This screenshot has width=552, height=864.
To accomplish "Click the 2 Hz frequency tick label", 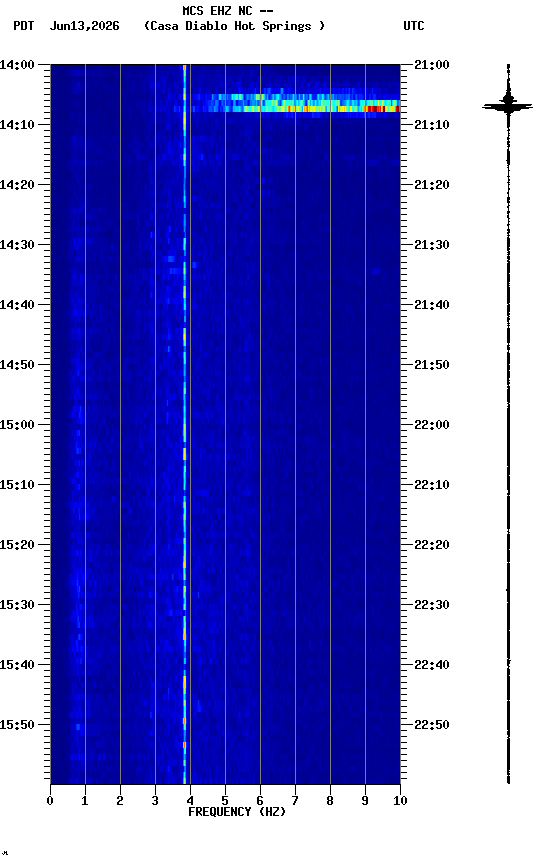I will coord(120,801).
